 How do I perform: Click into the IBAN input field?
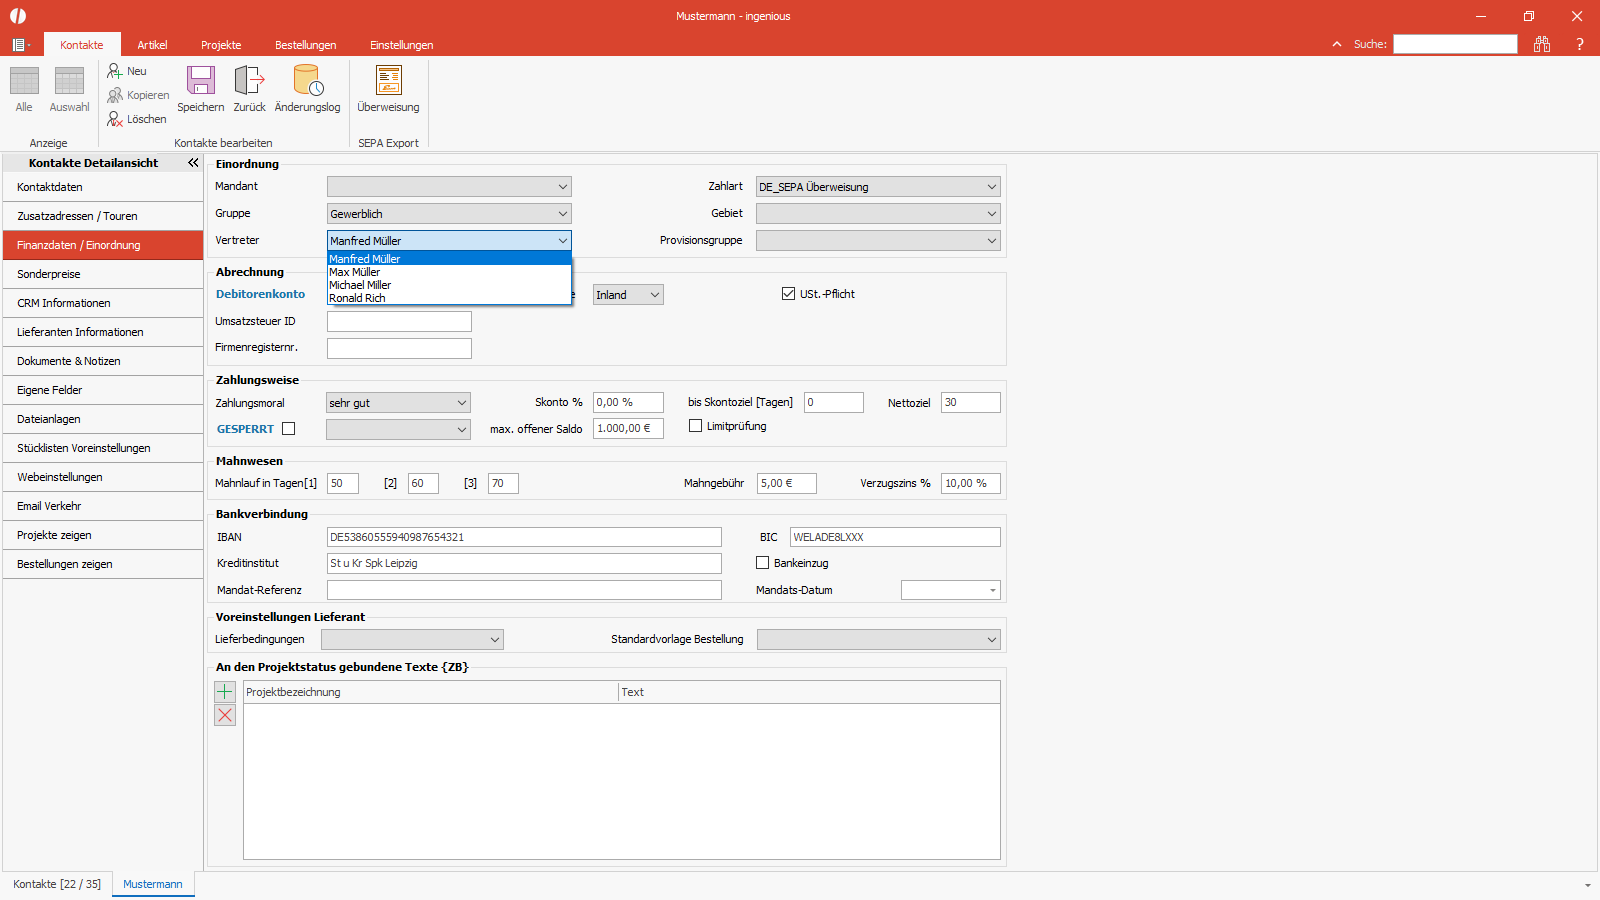(524, 537)
